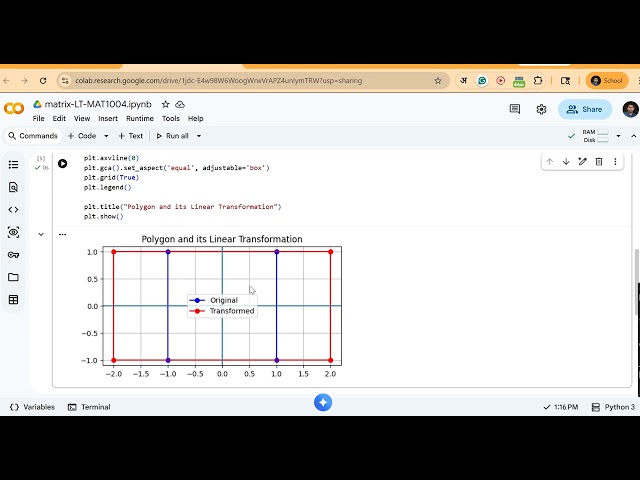
Task: Open the Runtime menu
Action: pyautogui.click(x=140, y=118)
